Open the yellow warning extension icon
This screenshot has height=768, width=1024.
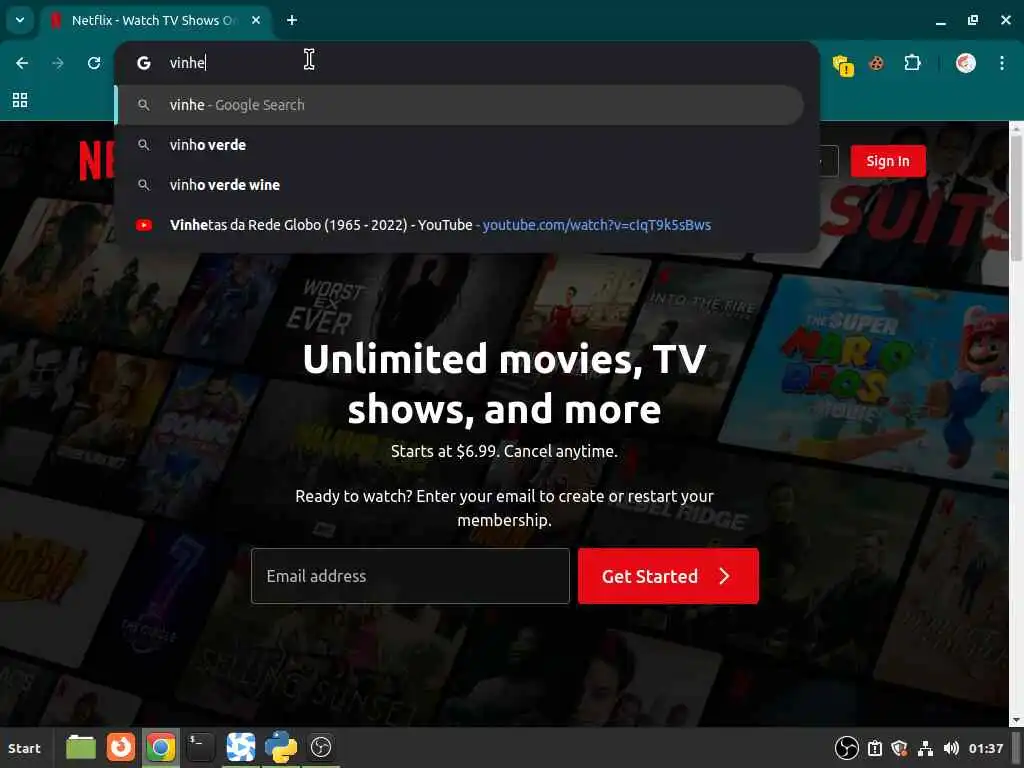(843, 65)
